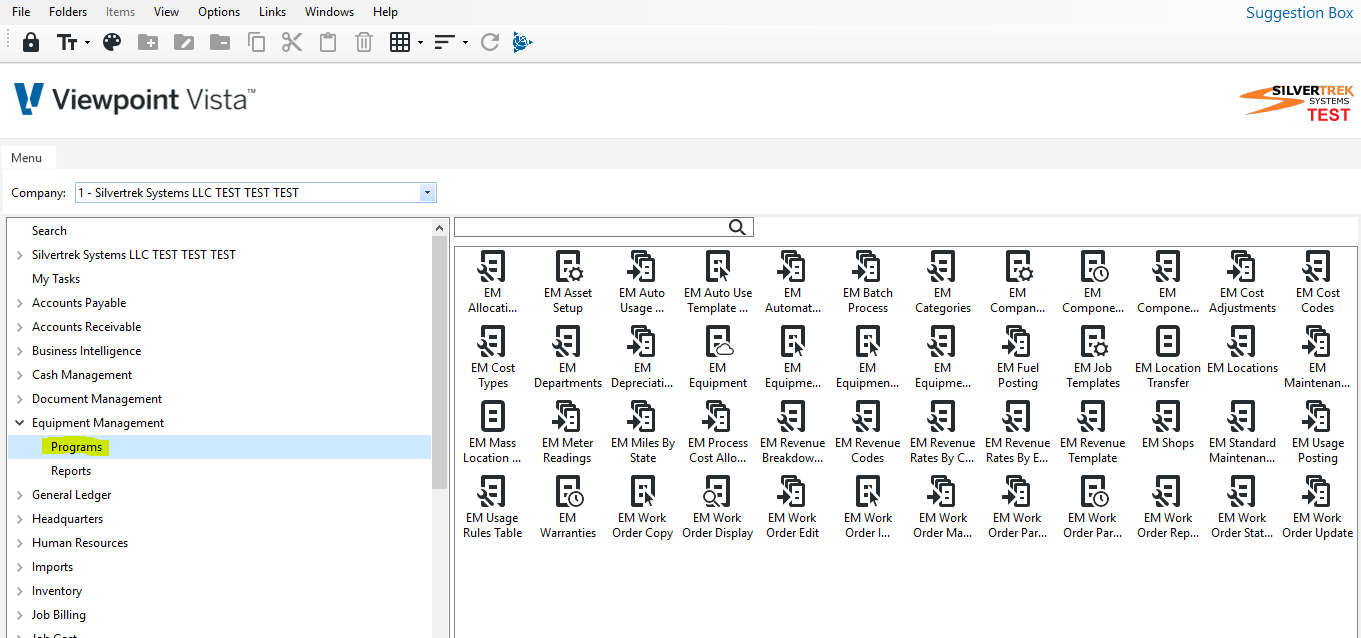This screenshot has height=638, width=1361.
Task: Click the lock icon in toolbar
Action: [31, 42]
